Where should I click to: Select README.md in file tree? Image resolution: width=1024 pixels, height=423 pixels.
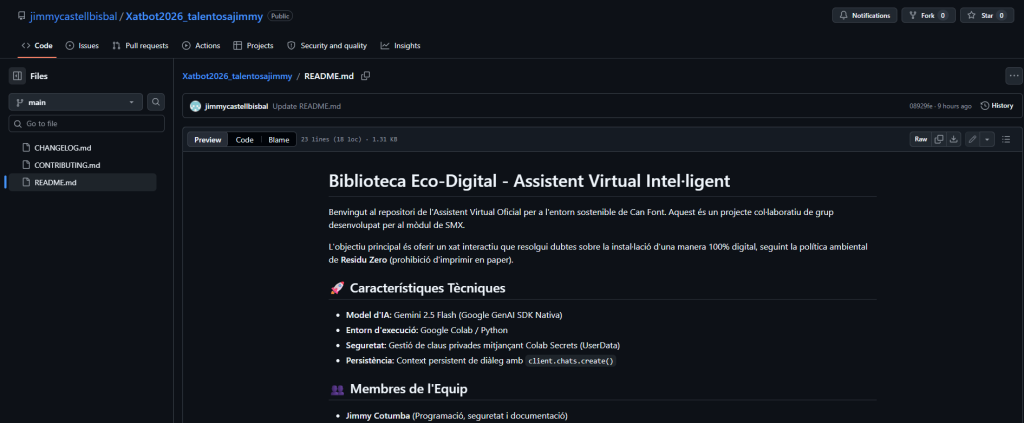pos(80,183)
